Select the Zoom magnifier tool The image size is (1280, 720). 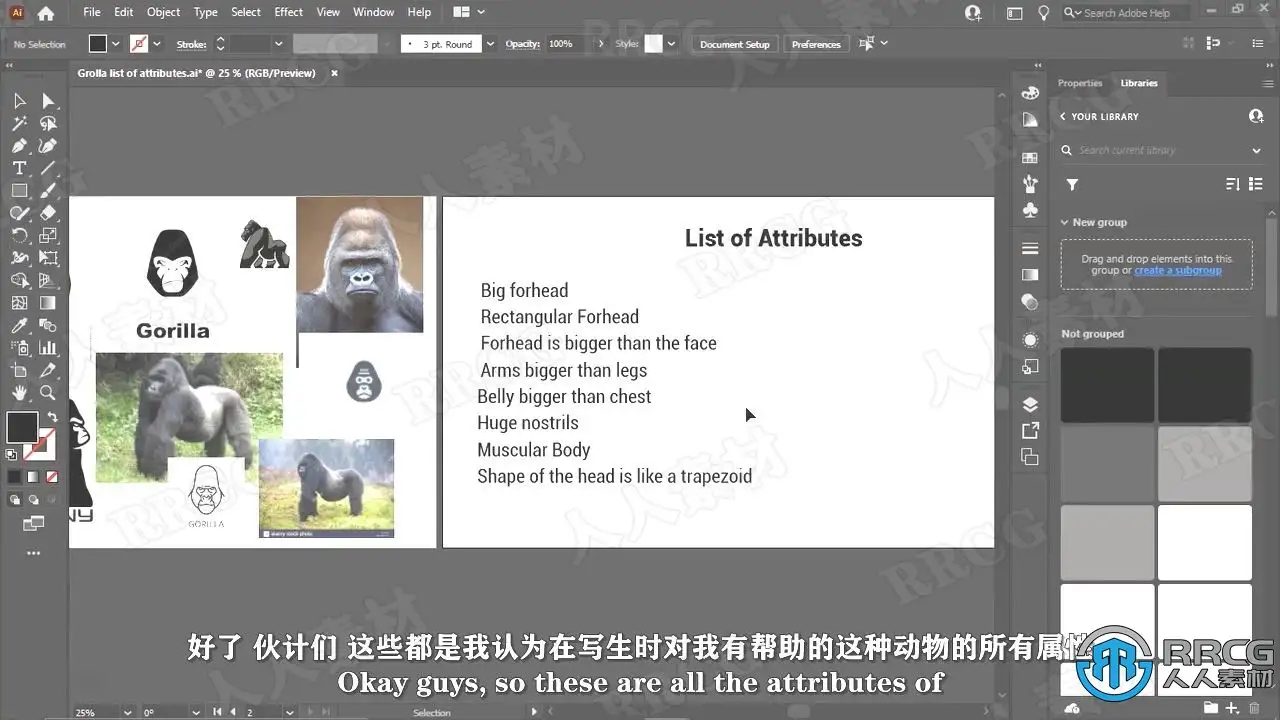coord(47,393)
